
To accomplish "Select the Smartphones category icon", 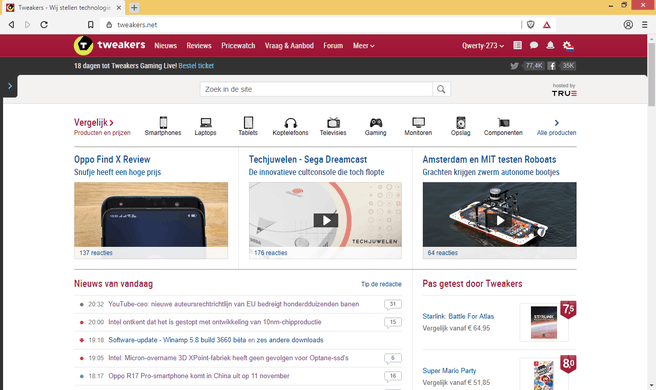I will (163, 123).
